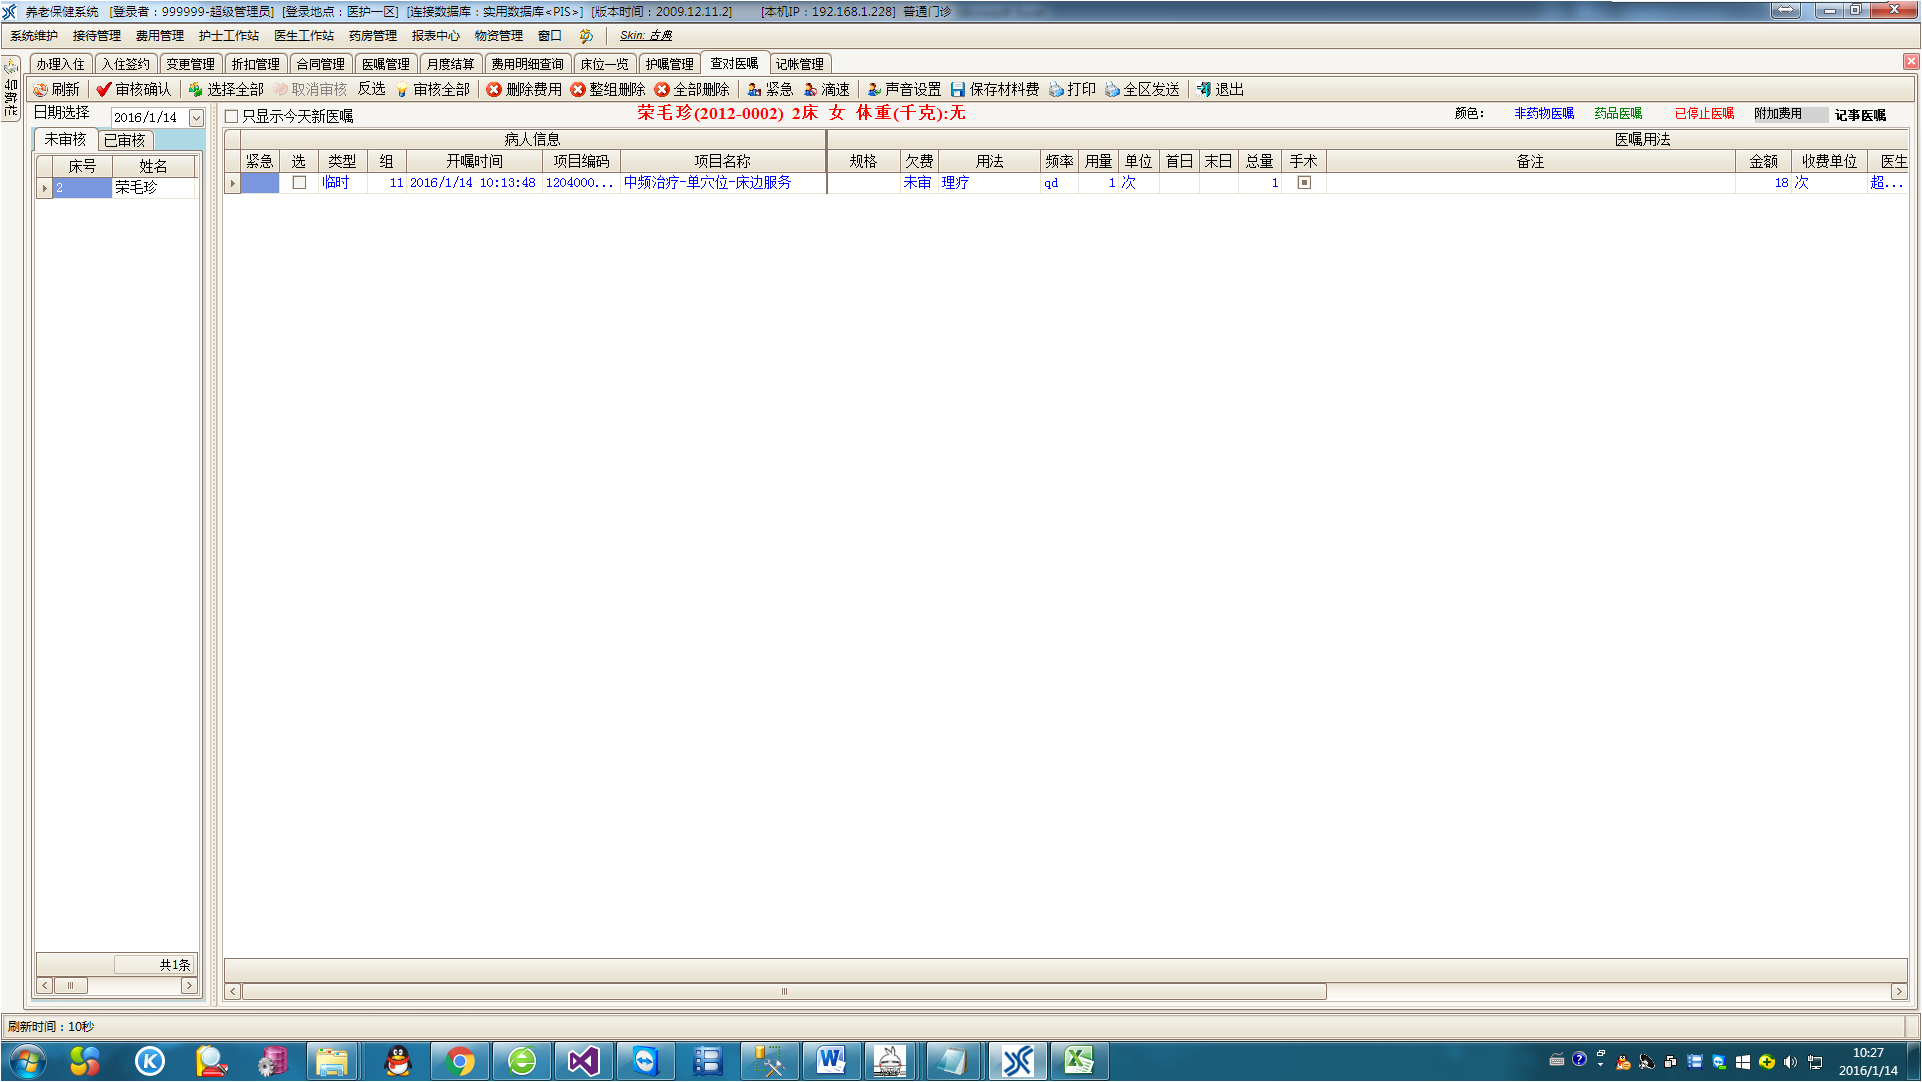Click the 刷新 refresh icon
The image size is (1922, 1082).
(x=41, y=90)
